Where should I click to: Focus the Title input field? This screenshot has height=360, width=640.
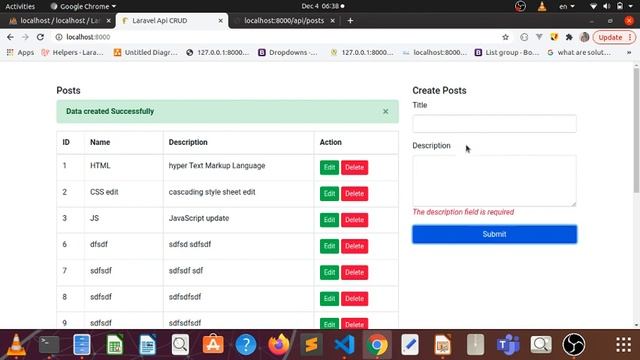[x=494, y=124]
